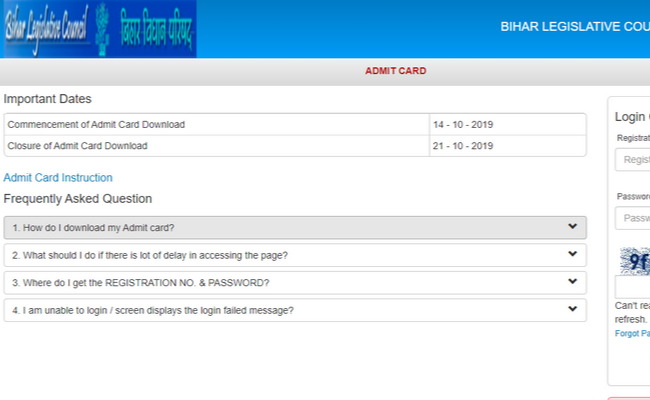Click the chevron on the page delay question

tap(572, 254)
